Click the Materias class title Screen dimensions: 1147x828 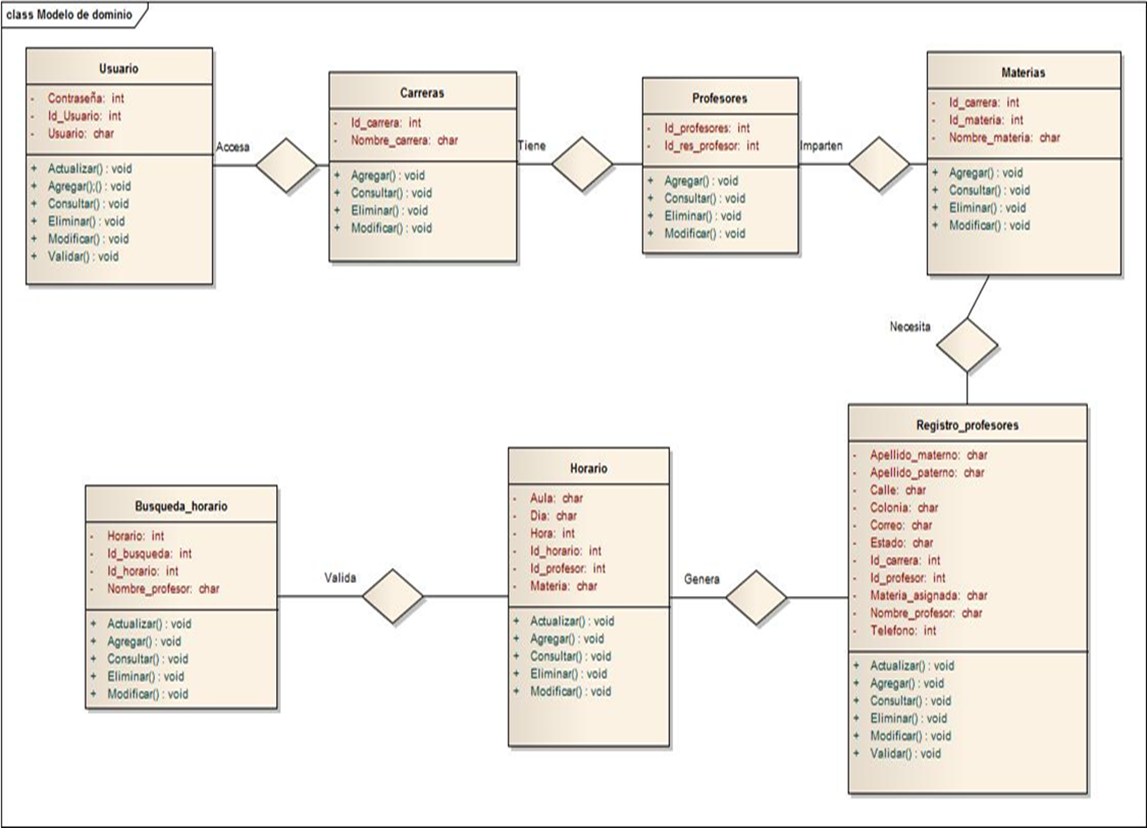tap(1024, 73)
